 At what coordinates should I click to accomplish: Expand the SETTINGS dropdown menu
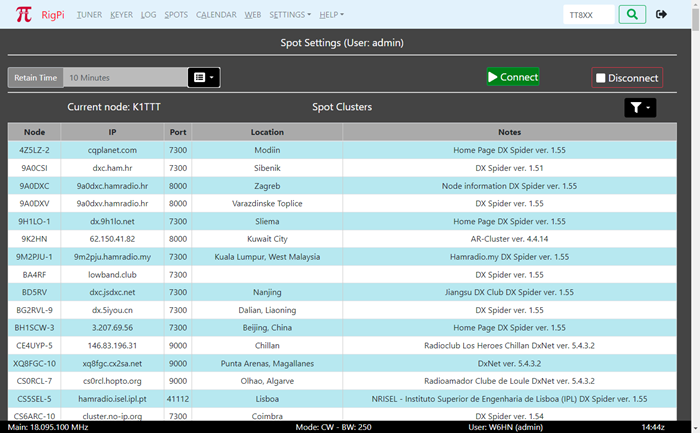290,15
